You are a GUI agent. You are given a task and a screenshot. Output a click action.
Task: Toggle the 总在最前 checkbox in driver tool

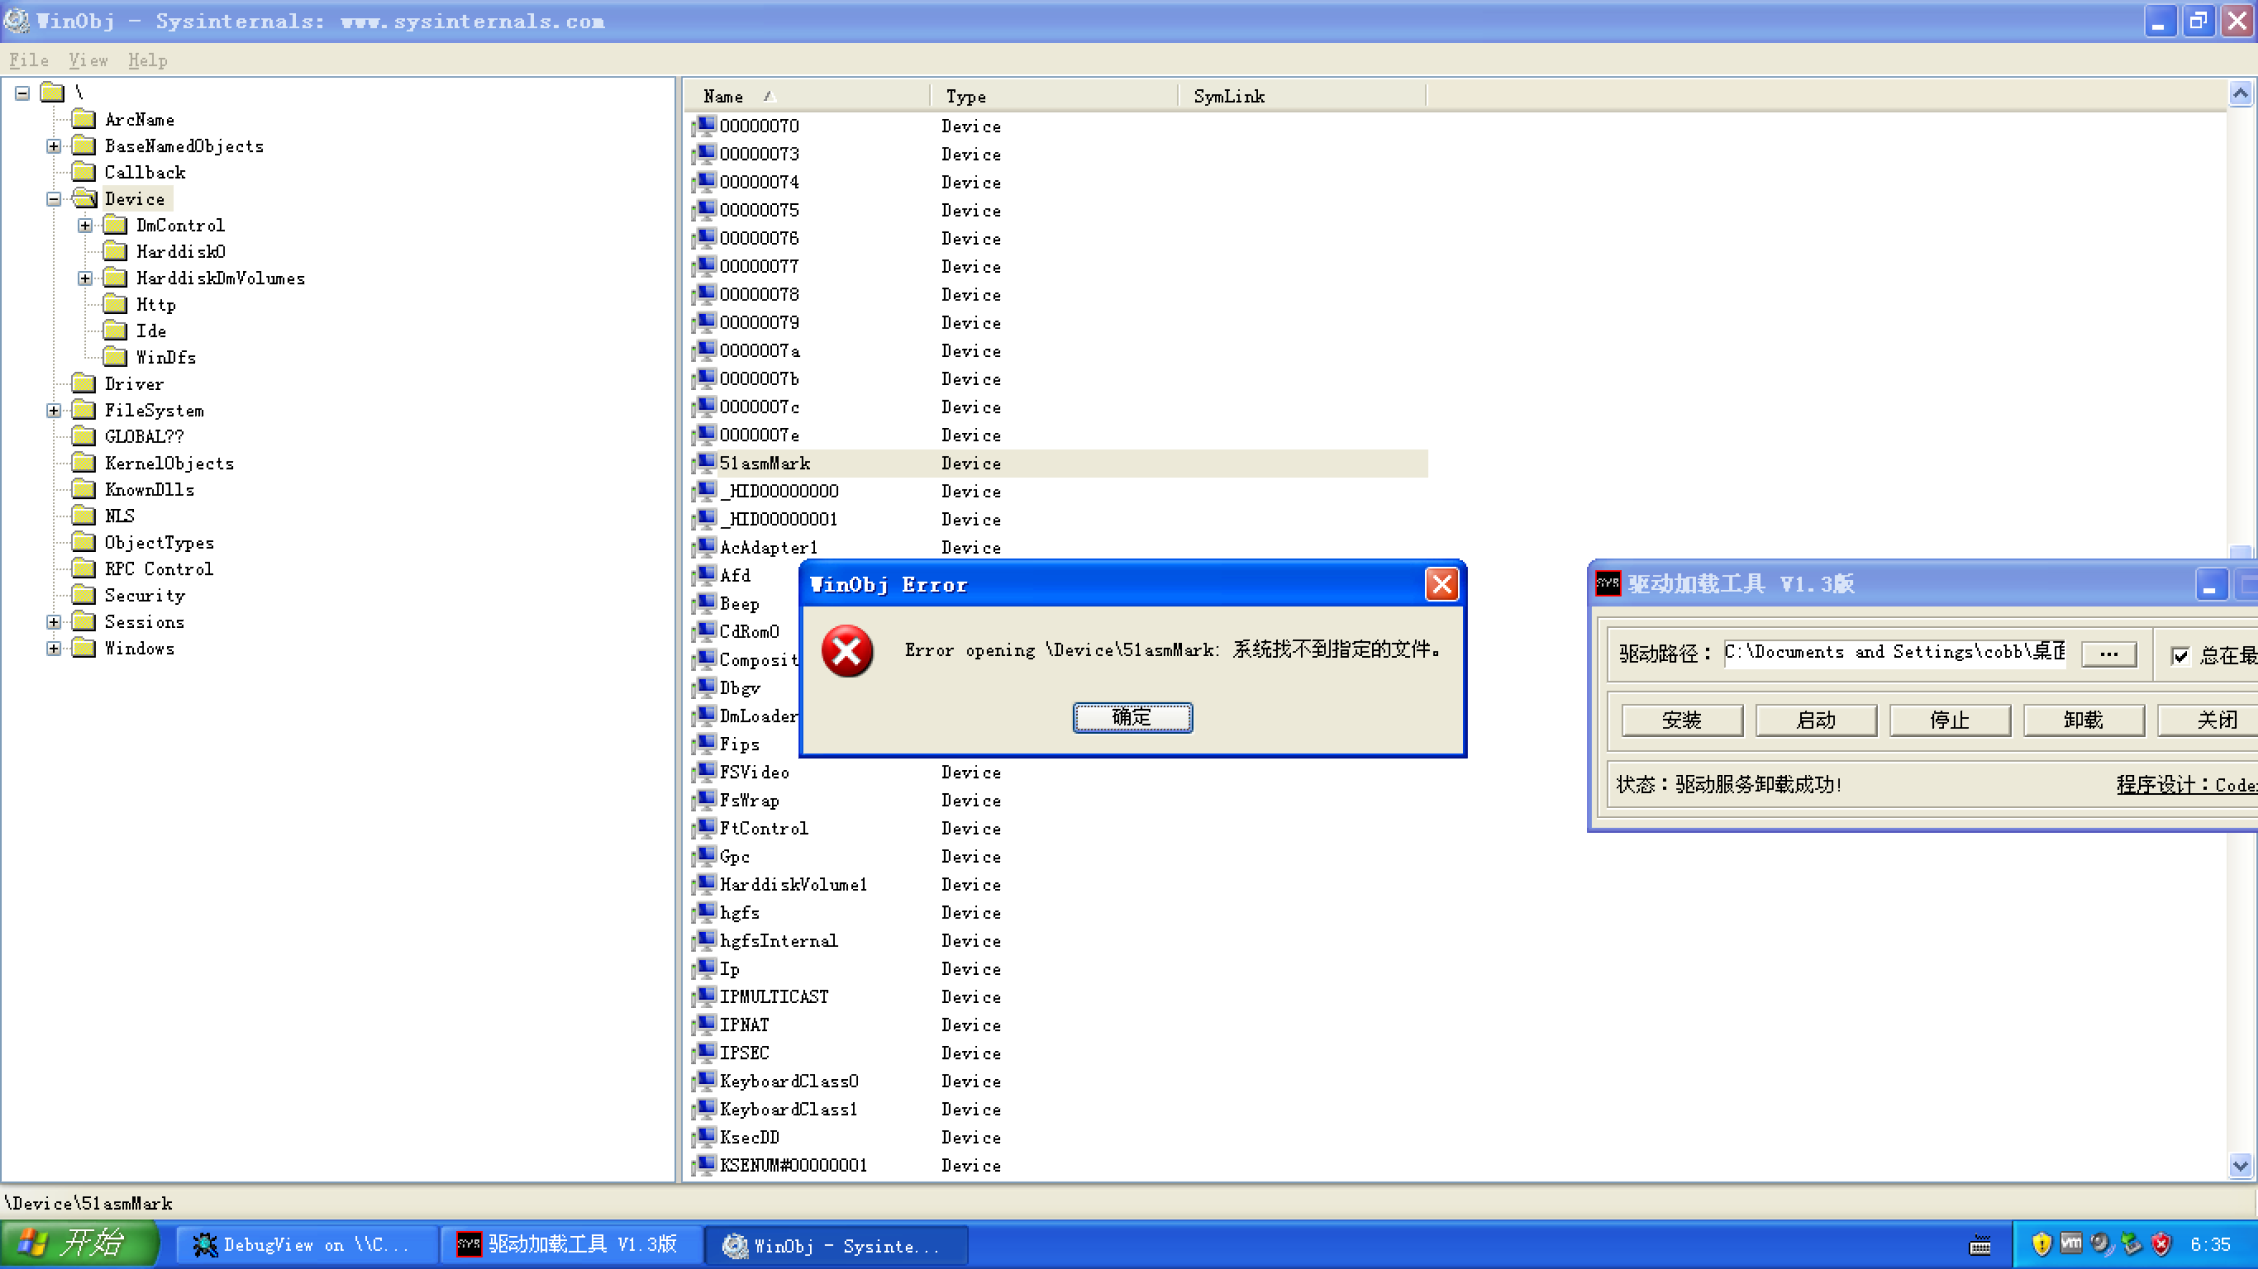pos(2182,656)
